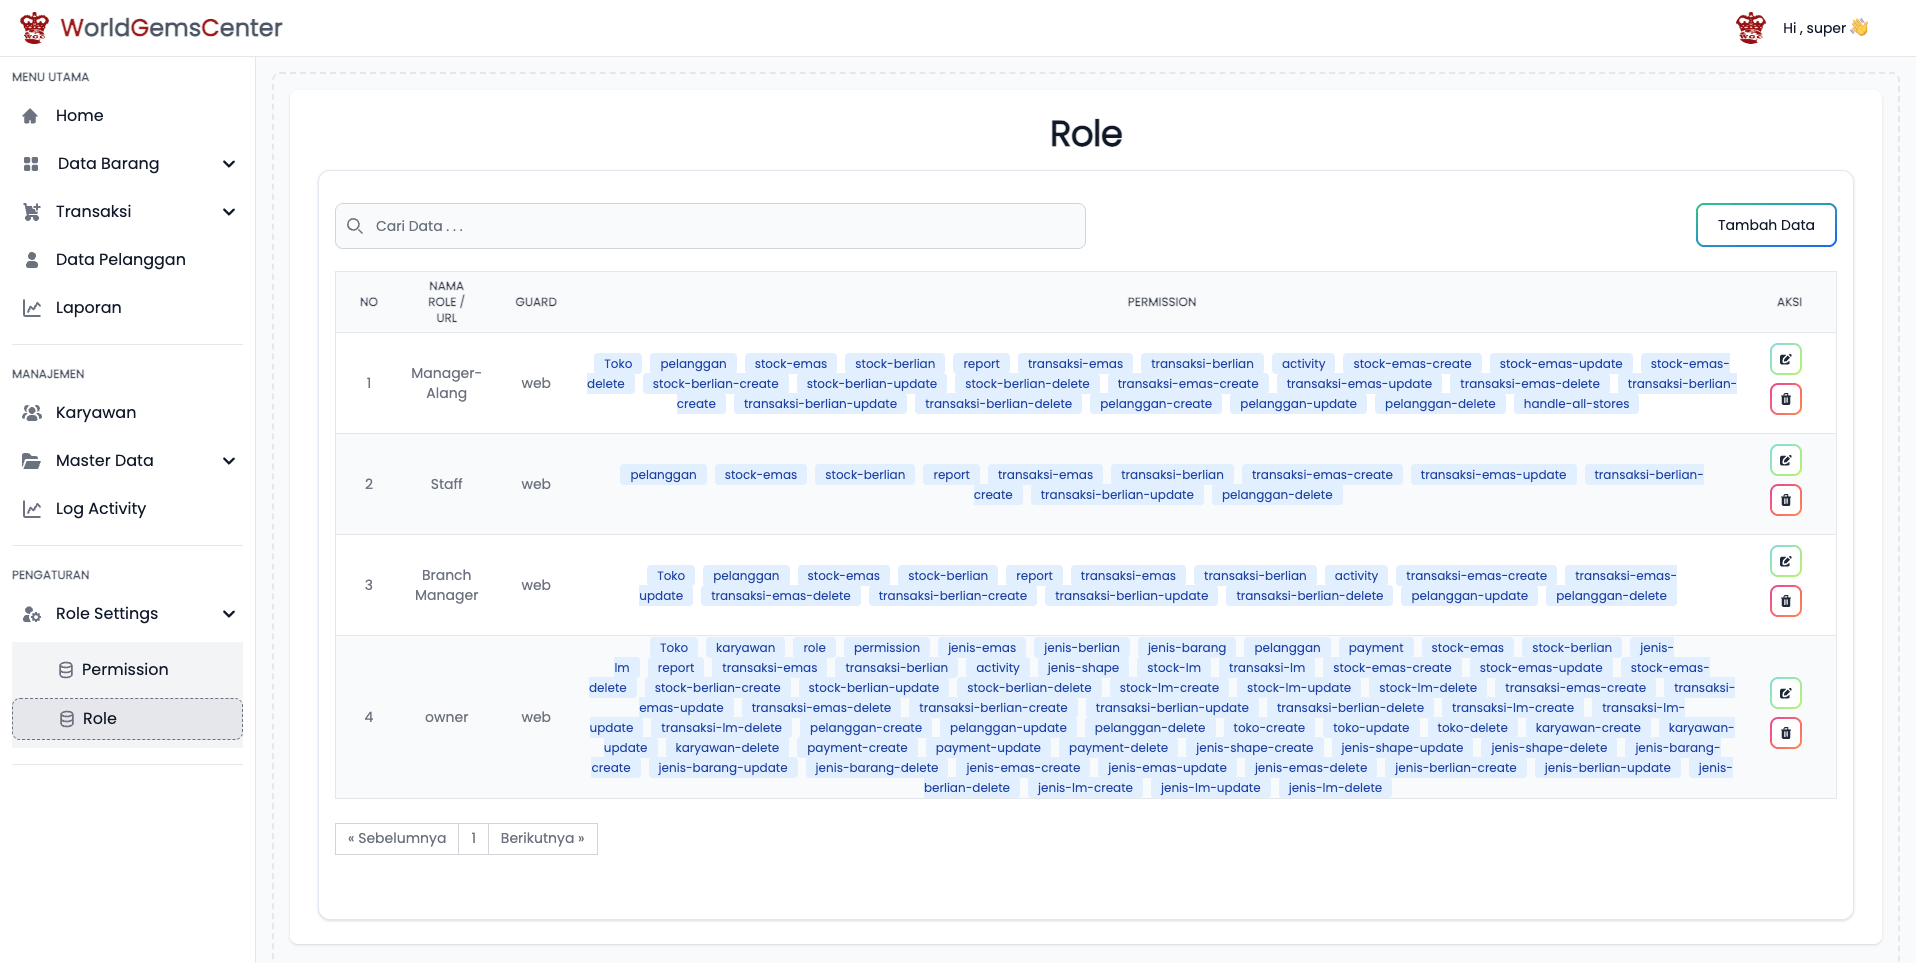Open the user avatar icon next to Hi, super
1916x963 pixels.
click(1751, 28)
